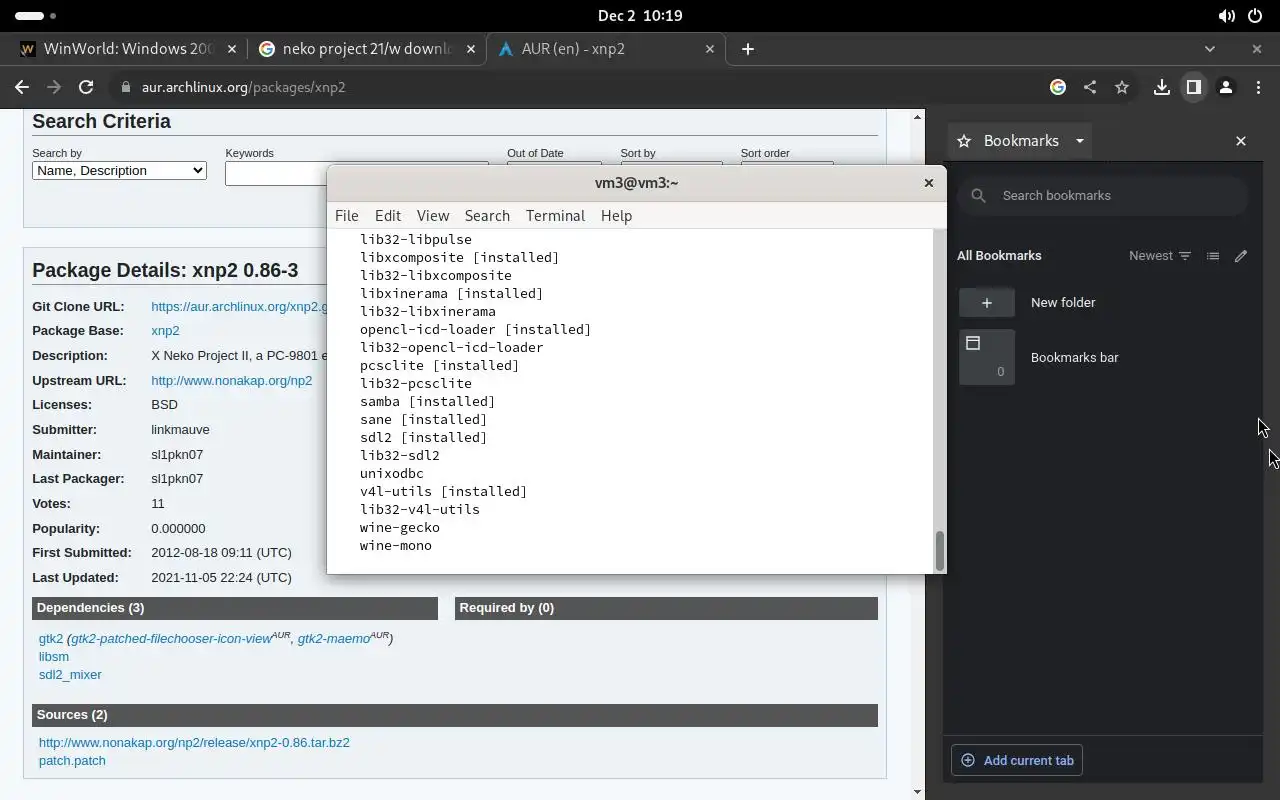1280x800 pixels.
Task: Reload the AUR page
Action: click(x=86, y=87)
